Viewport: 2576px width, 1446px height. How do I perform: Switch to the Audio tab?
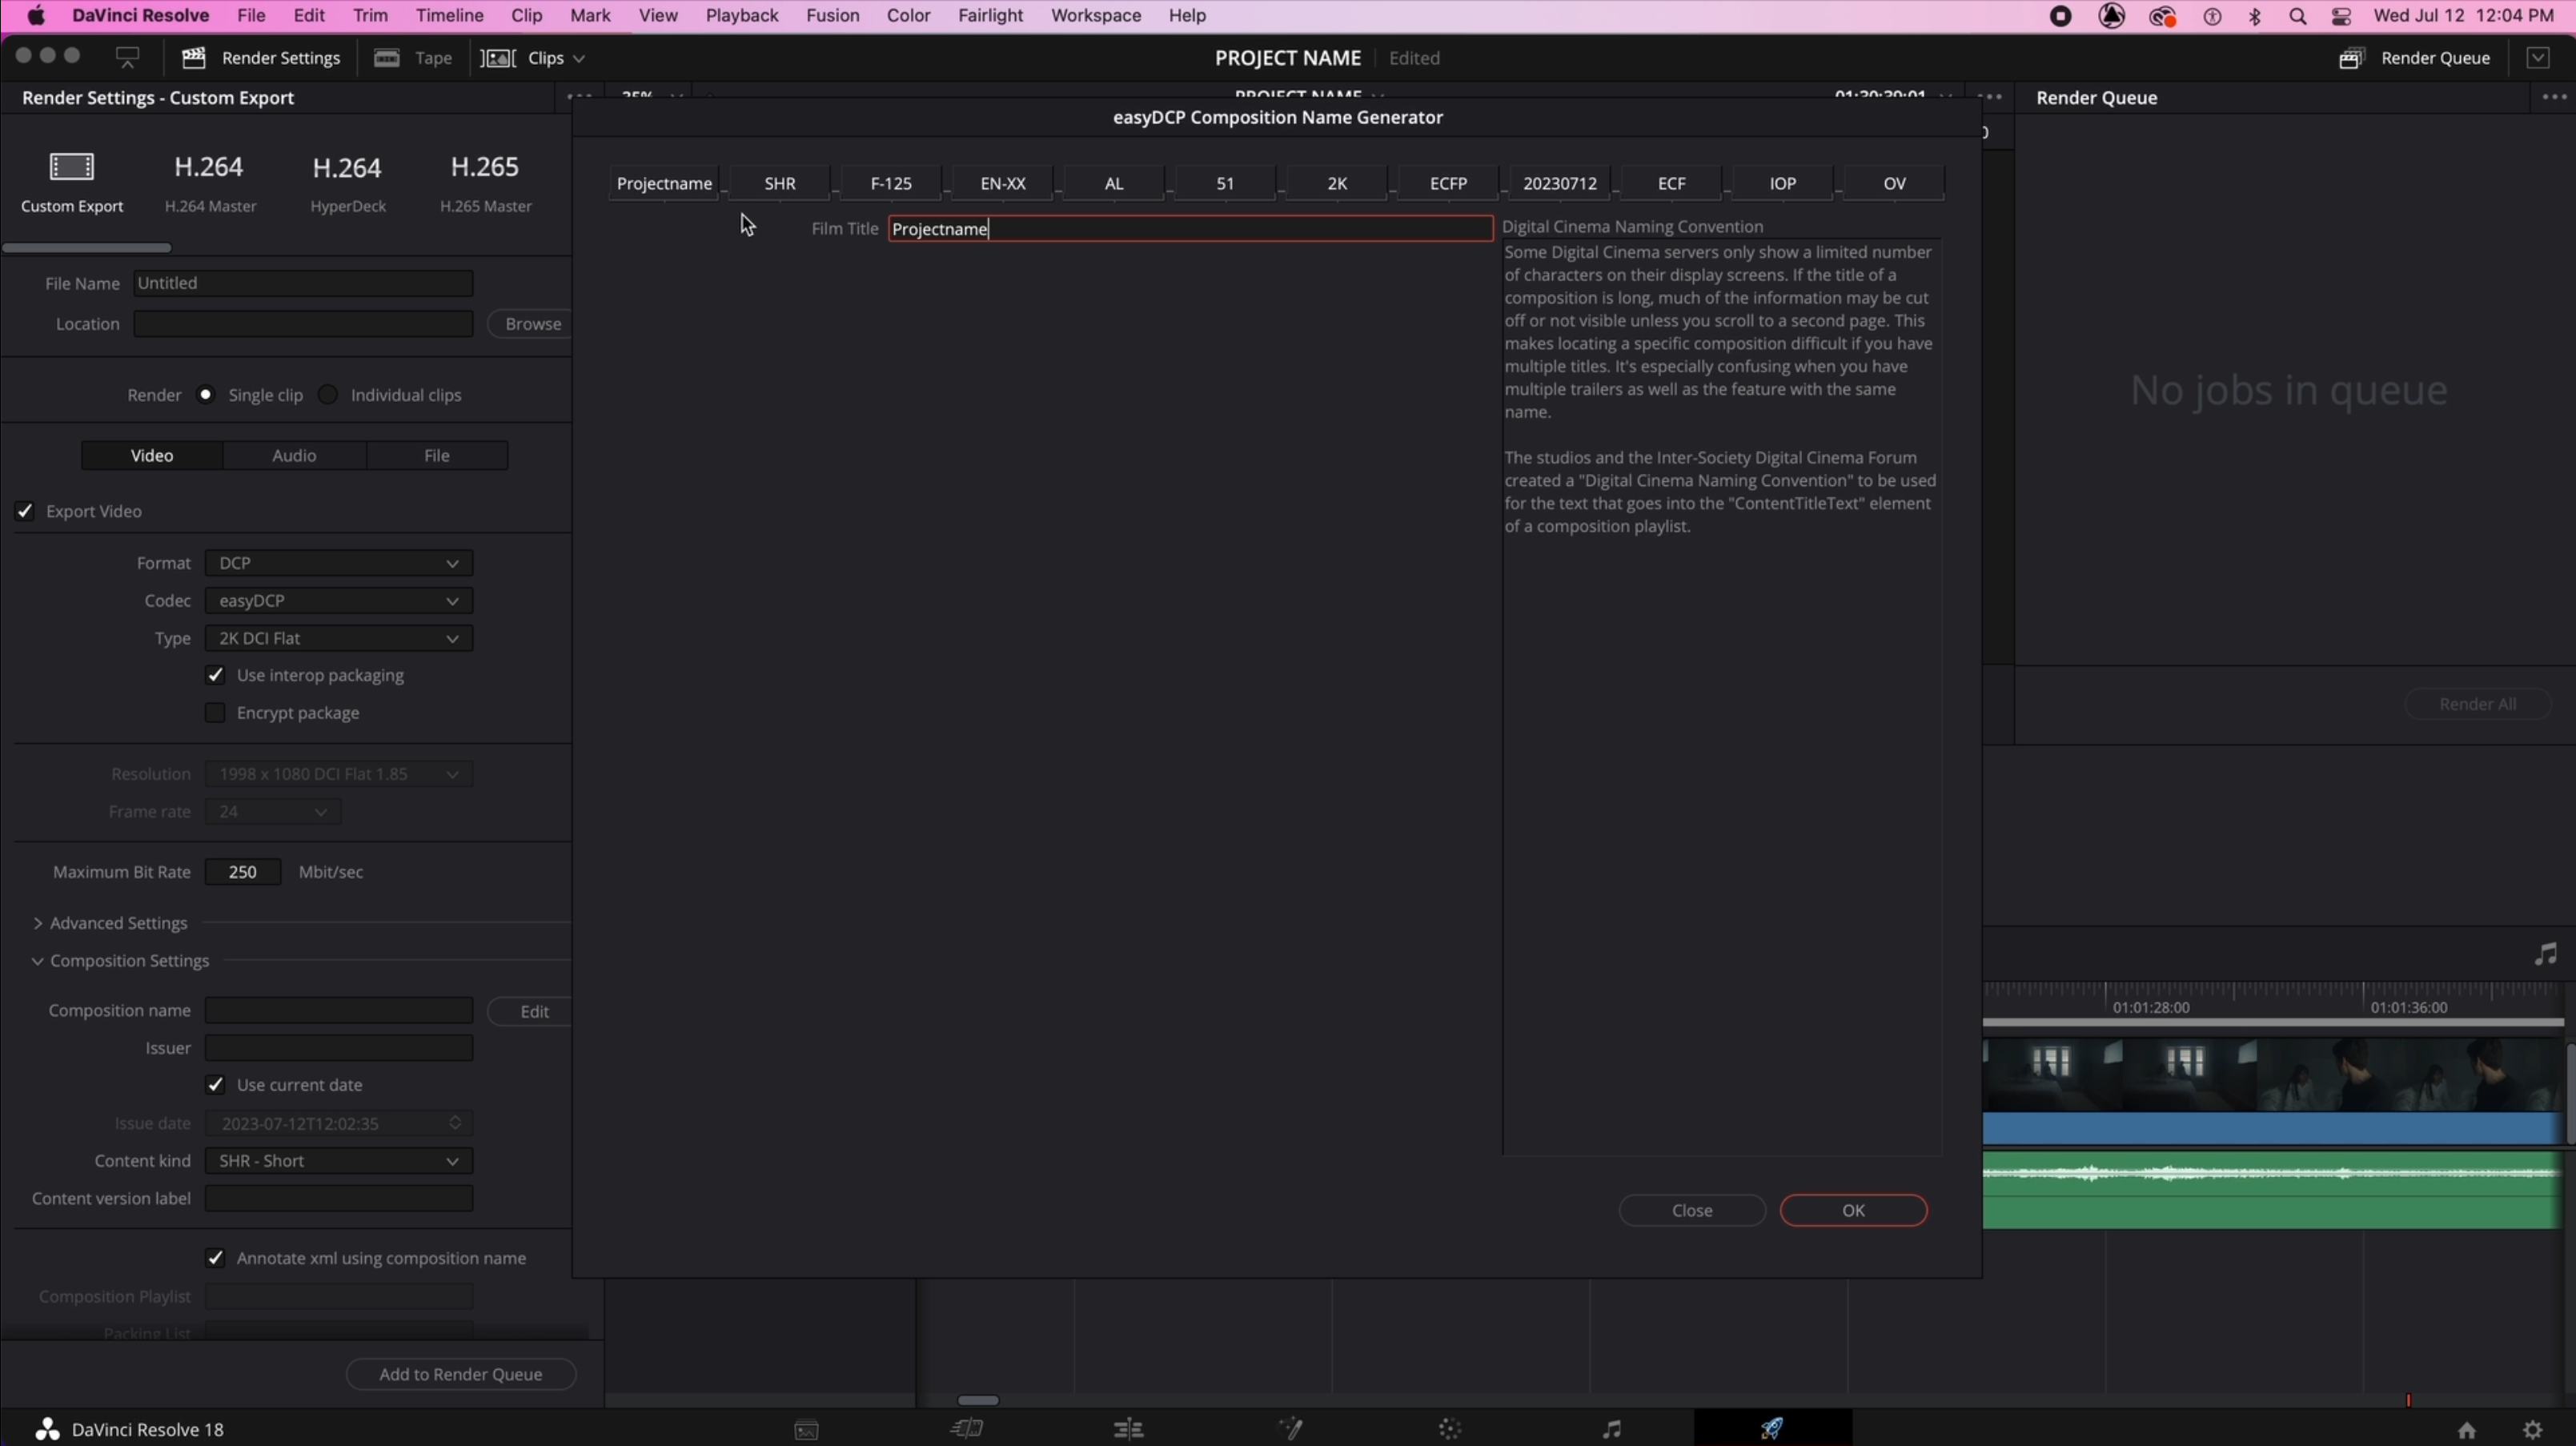point(294,455)
